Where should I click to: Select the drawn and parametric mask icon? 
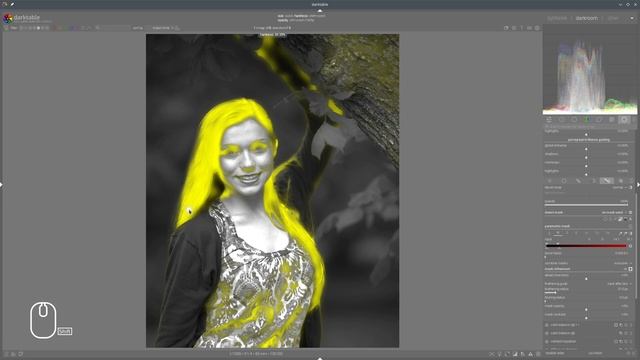coord(607,181)
